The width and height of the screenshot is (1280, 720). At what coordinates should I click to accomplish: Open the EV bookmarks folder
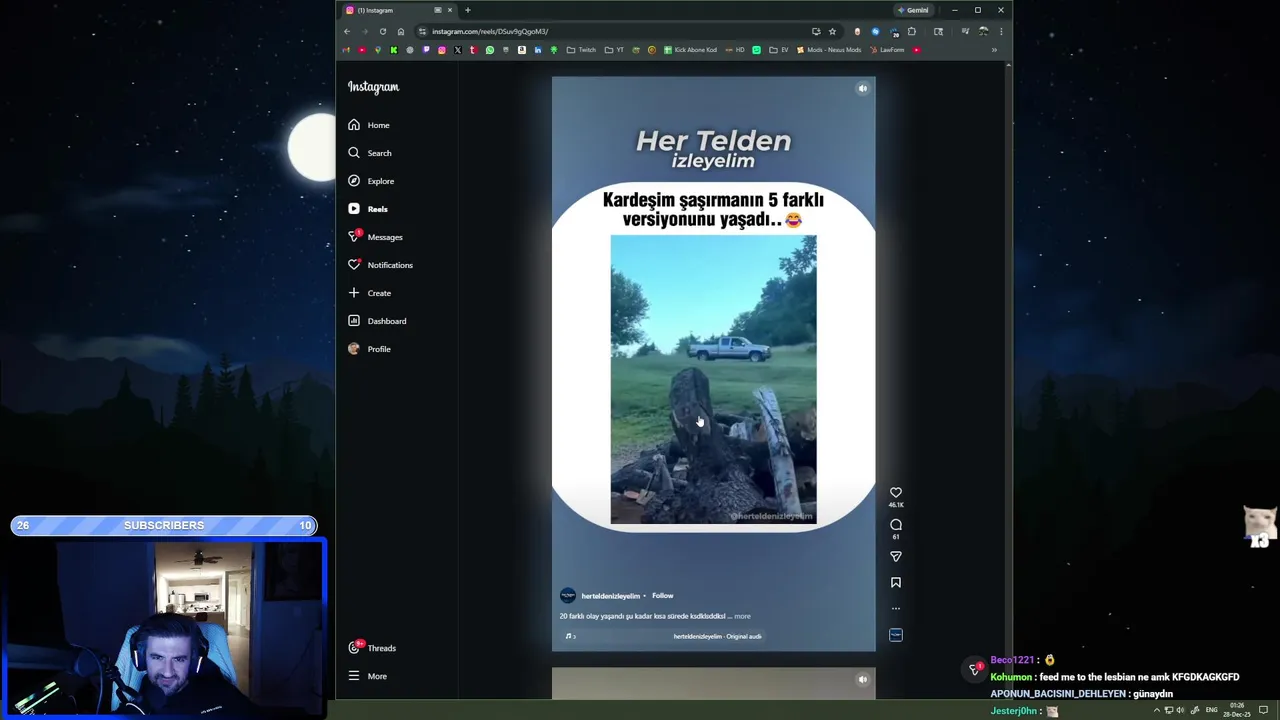(779, 50)
